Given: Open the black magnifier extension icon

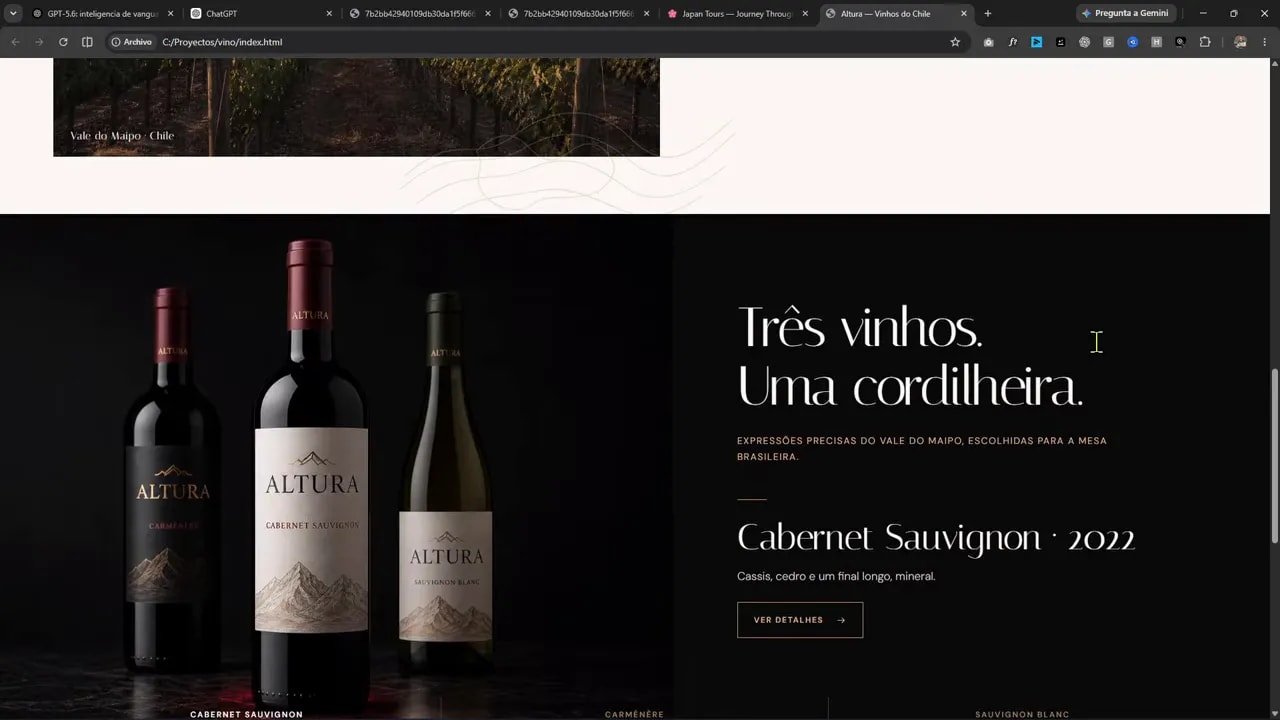Looking at the screenshot, I should pyautogui.click(x=1180, y=42).
